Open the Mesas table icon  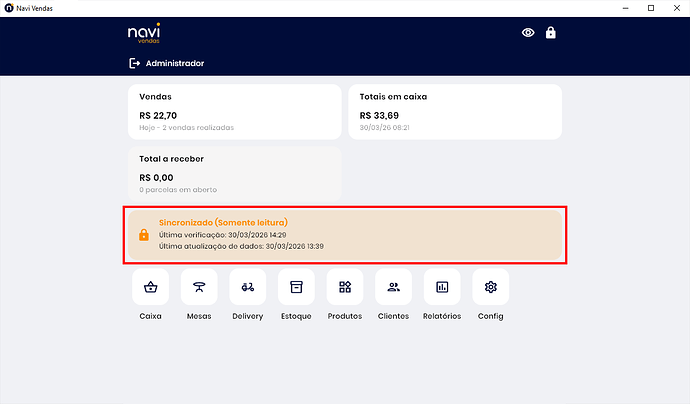point(199,287)
